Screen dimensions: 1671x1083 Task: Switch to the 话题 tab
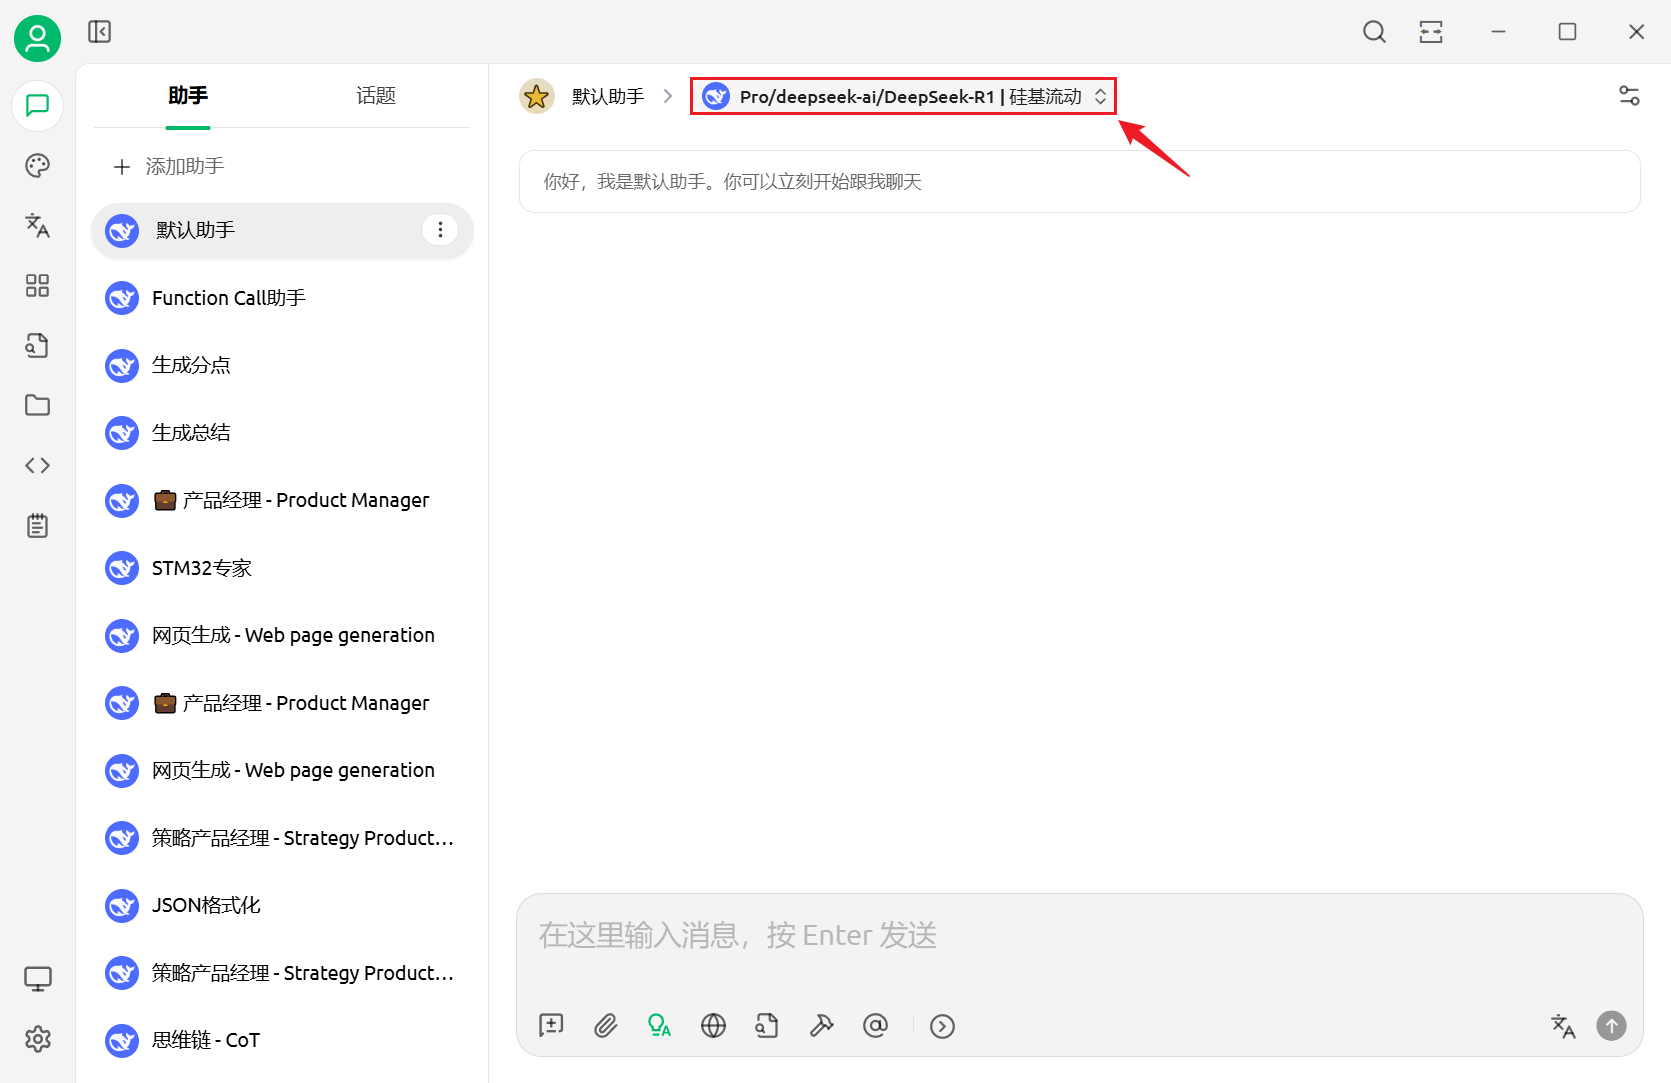click(x=376, y=96)
